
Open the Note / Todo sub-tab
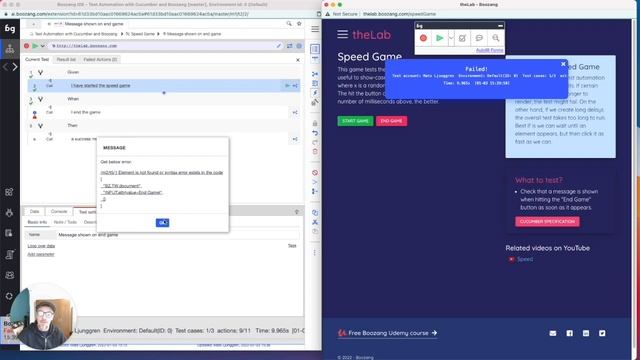[x=65, y=222]
